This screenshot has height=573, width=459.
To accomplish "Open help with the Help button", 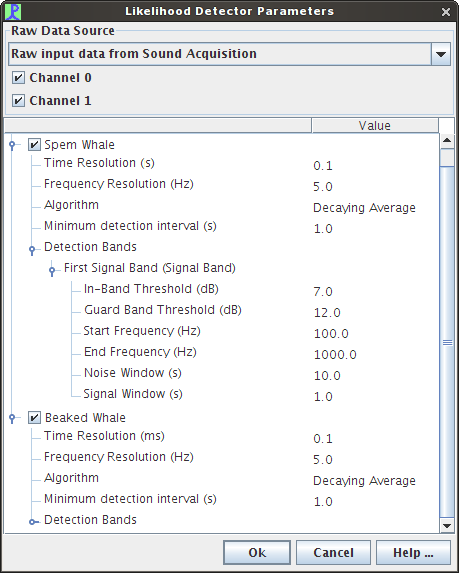I will [413, 553].
